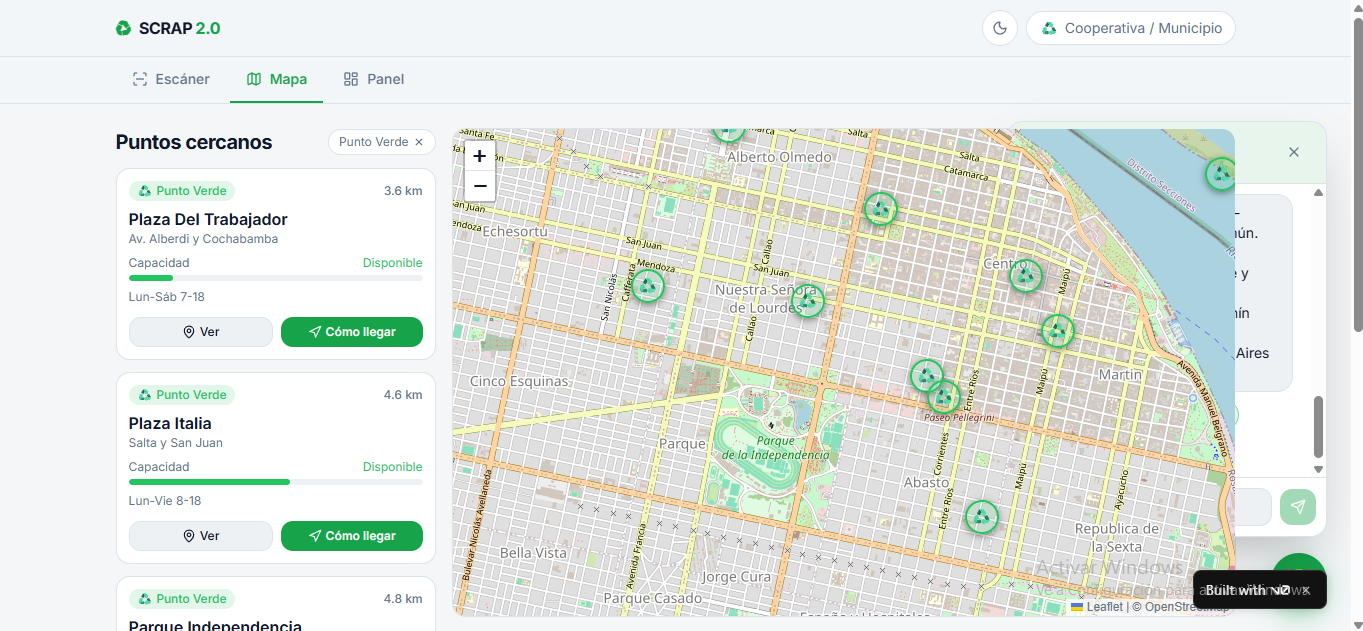This screenshot has height=631, width=1363.
Task: Click the chat panel scrollbar thumb
Action: [x=1318, y=427]
